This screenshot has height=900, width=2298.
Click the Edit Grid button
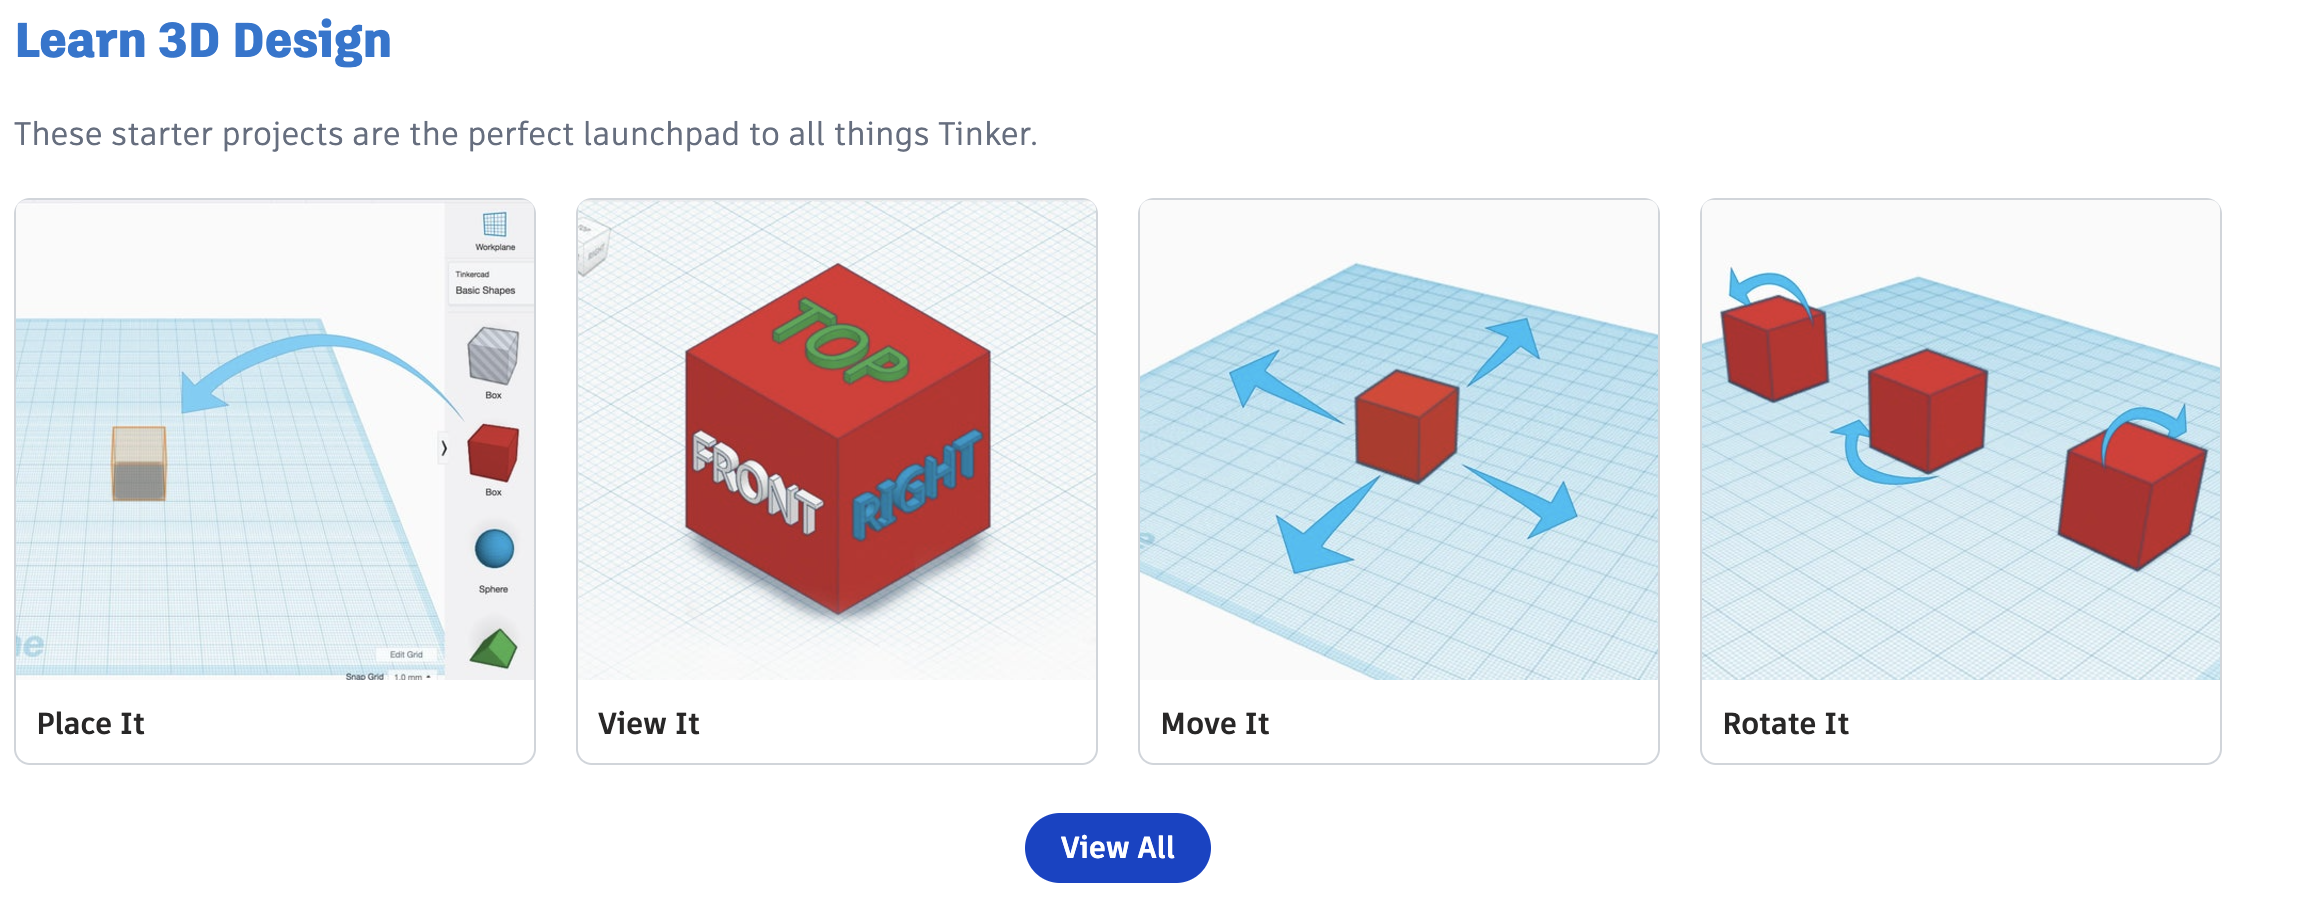406,654
